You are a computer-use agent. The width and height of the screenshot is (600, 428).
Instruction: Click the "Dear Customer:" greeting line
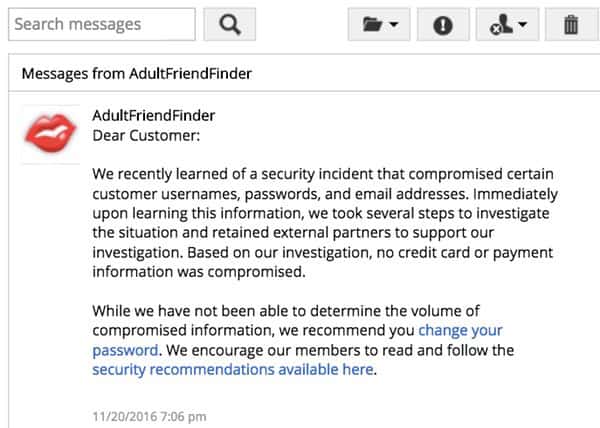point(146,136)
